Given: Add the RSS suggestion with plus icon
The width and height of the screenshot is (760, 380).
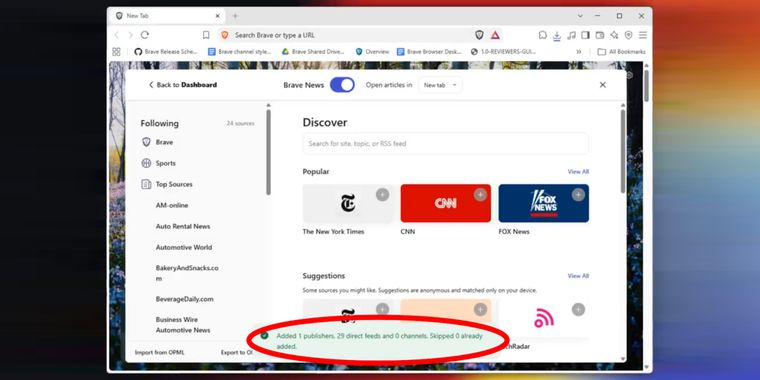Looking at the screenshot, I should point(578,309).
